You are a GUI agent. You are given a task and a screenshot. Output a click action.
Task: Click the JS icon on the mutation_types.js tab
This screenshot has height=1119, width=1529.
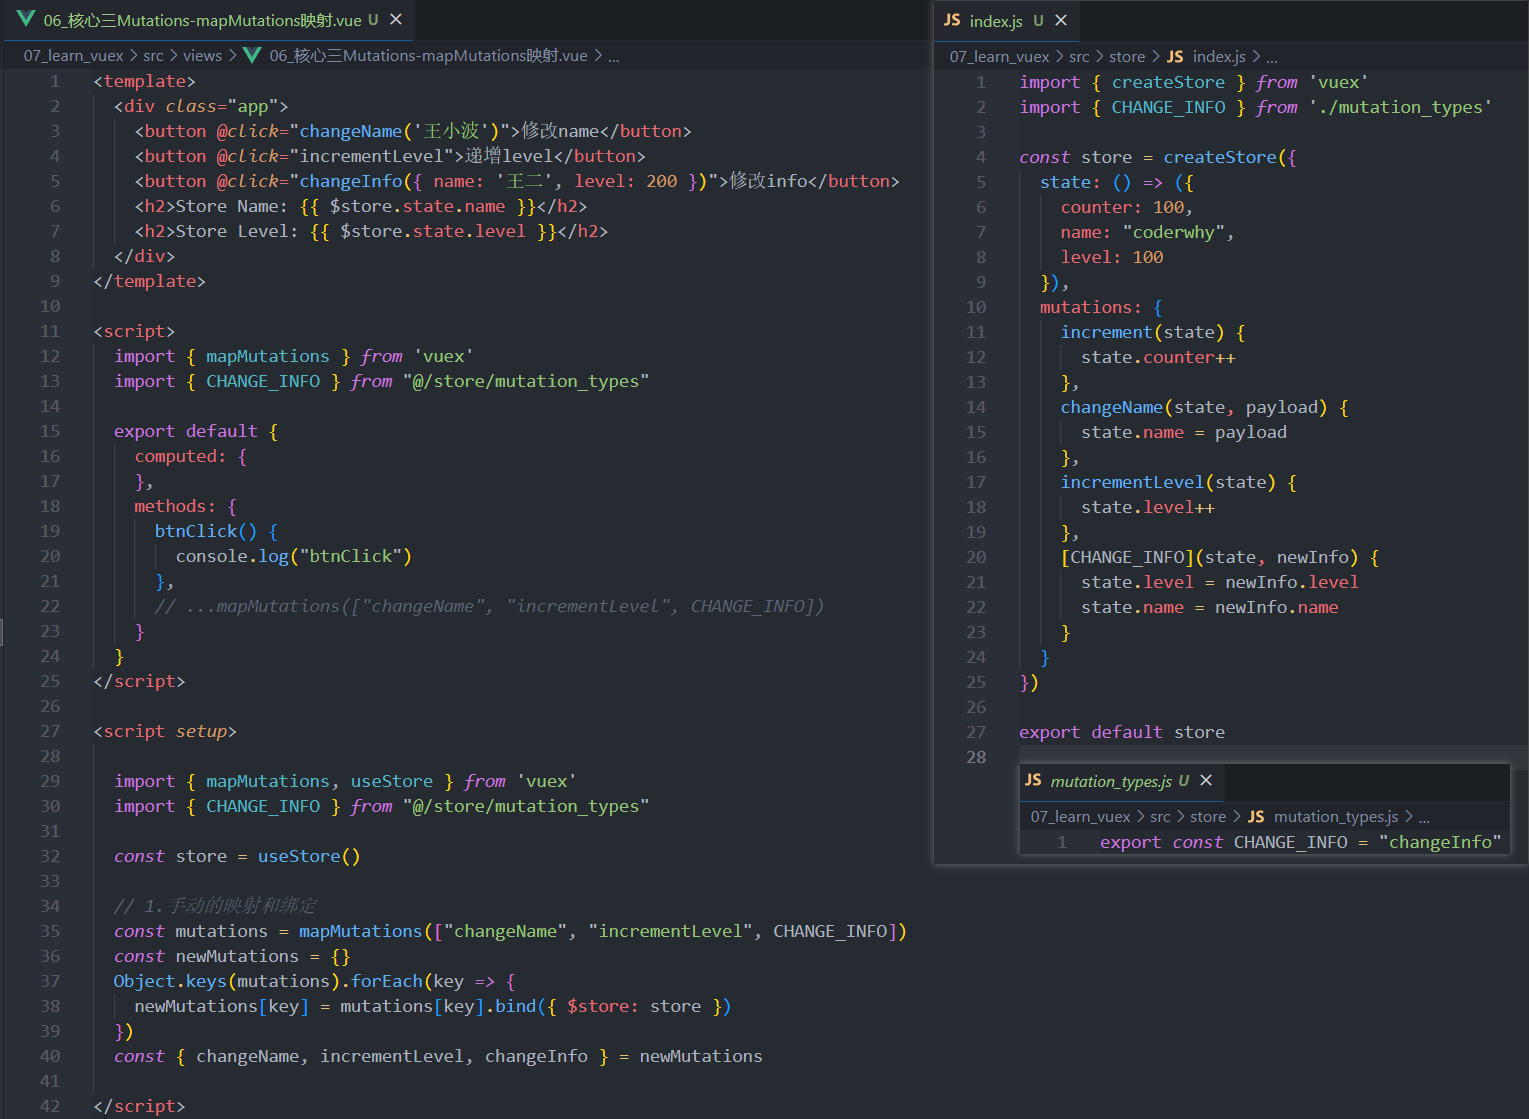(x=1033, y=780)
